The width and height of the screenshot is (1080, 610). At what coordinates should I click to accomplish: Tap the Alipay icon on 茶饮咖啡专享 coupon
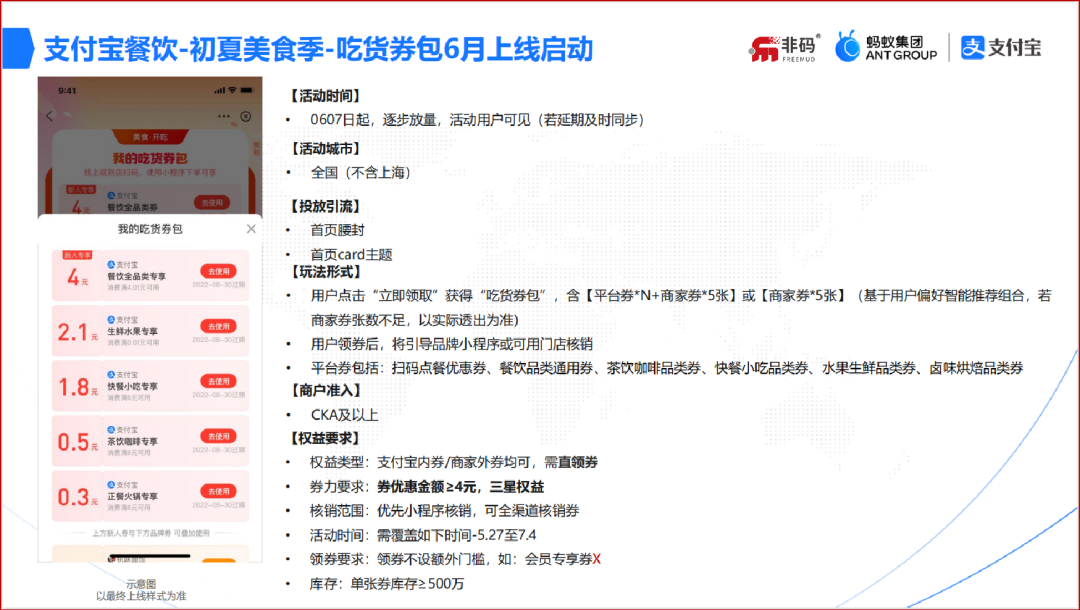pyautogui.click(x=111, y=430)
